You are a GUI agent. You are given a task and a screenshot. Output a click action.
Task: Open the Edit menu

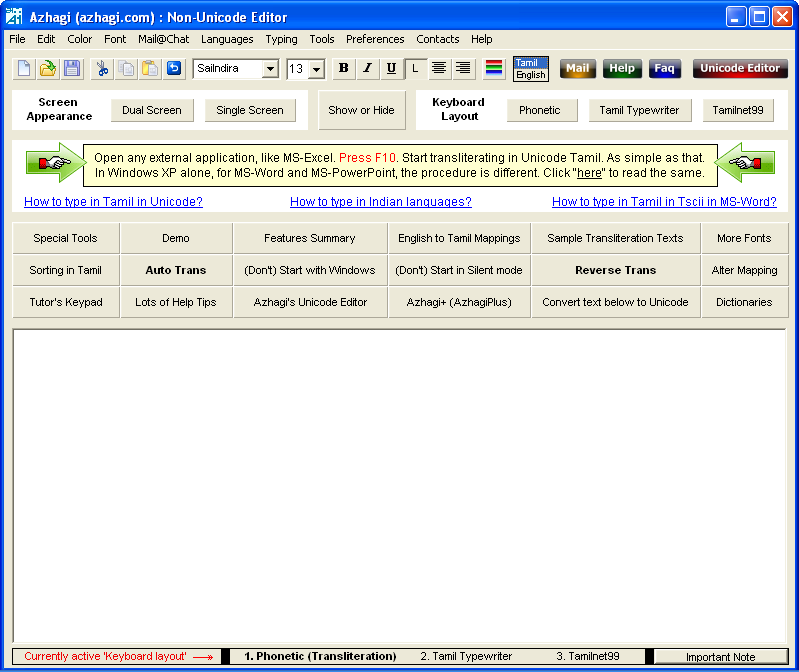click(x=46, y=39)
